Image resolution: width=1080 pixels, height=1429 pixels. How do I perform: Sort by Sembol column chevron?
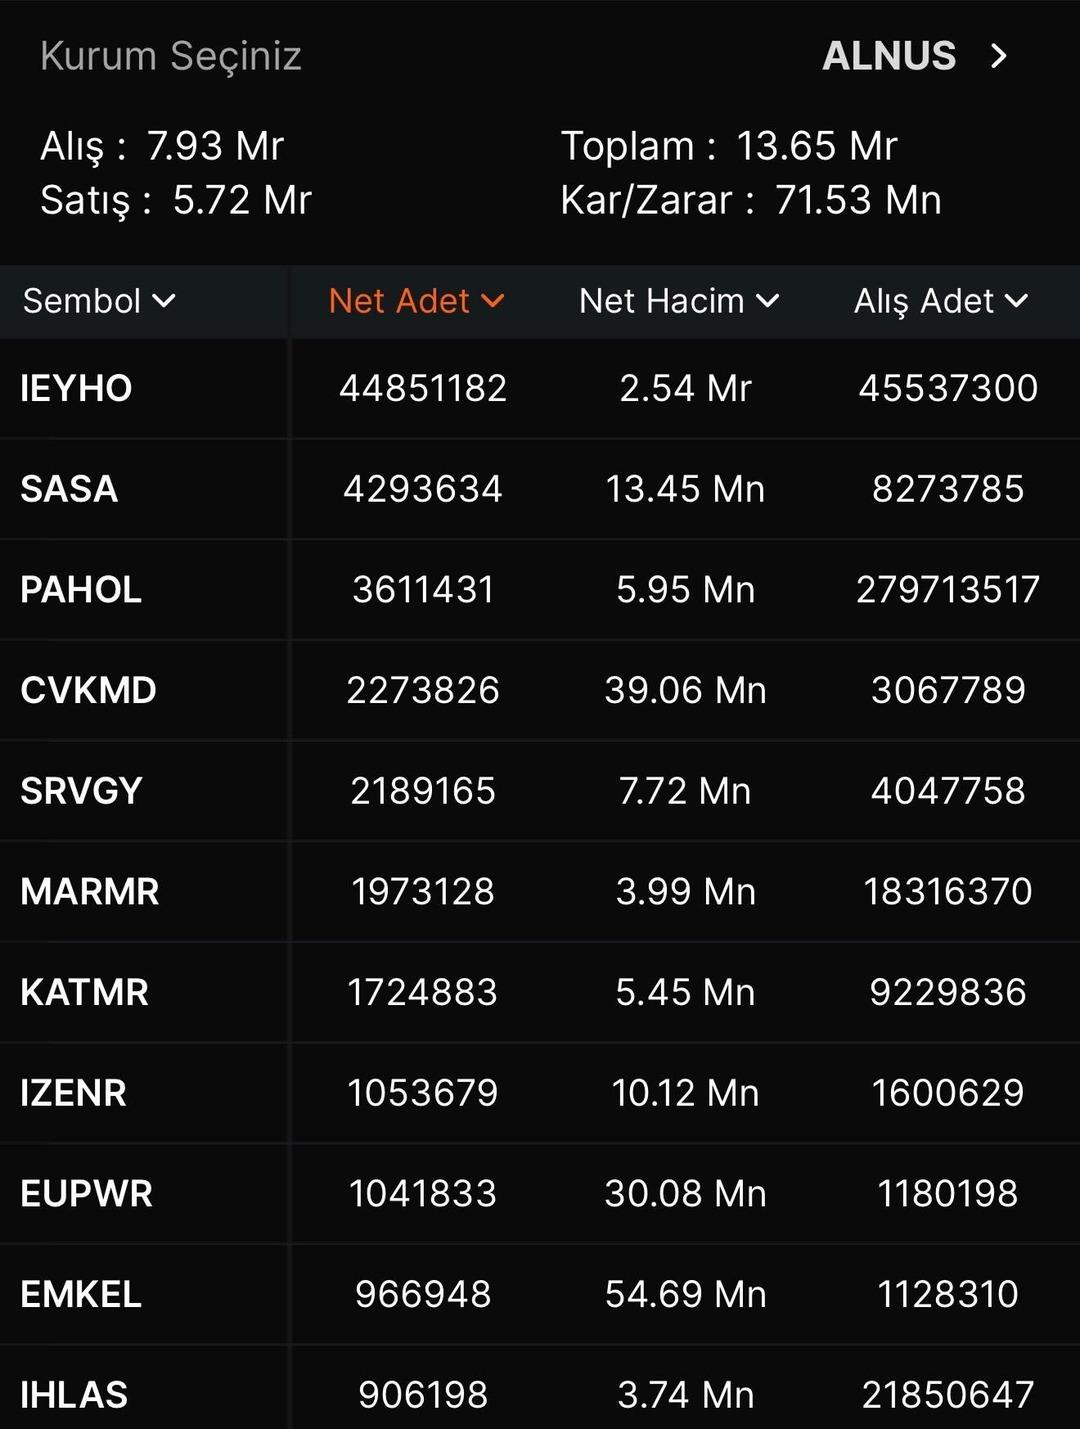164,301
